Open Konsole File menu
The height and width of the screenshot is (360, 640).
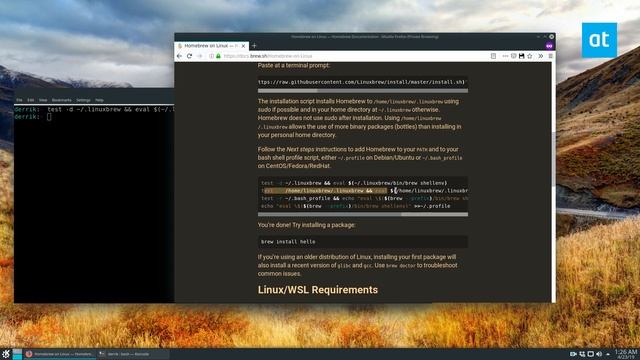20,100
